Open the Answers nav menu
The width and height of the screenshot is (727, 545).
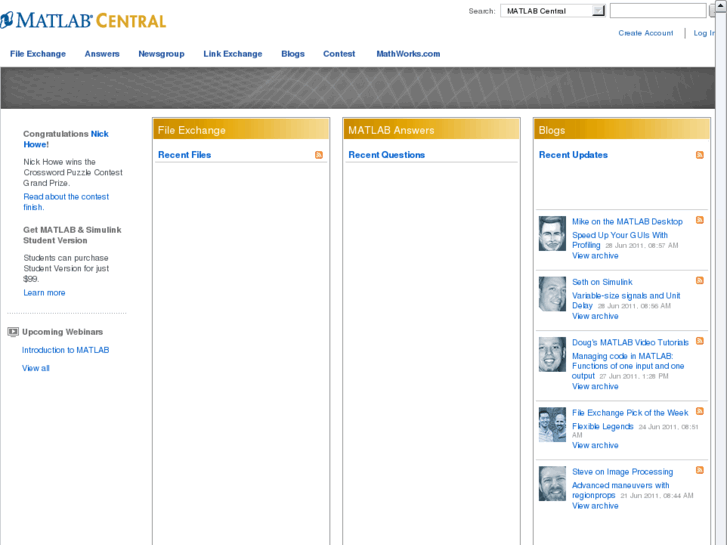102,54
